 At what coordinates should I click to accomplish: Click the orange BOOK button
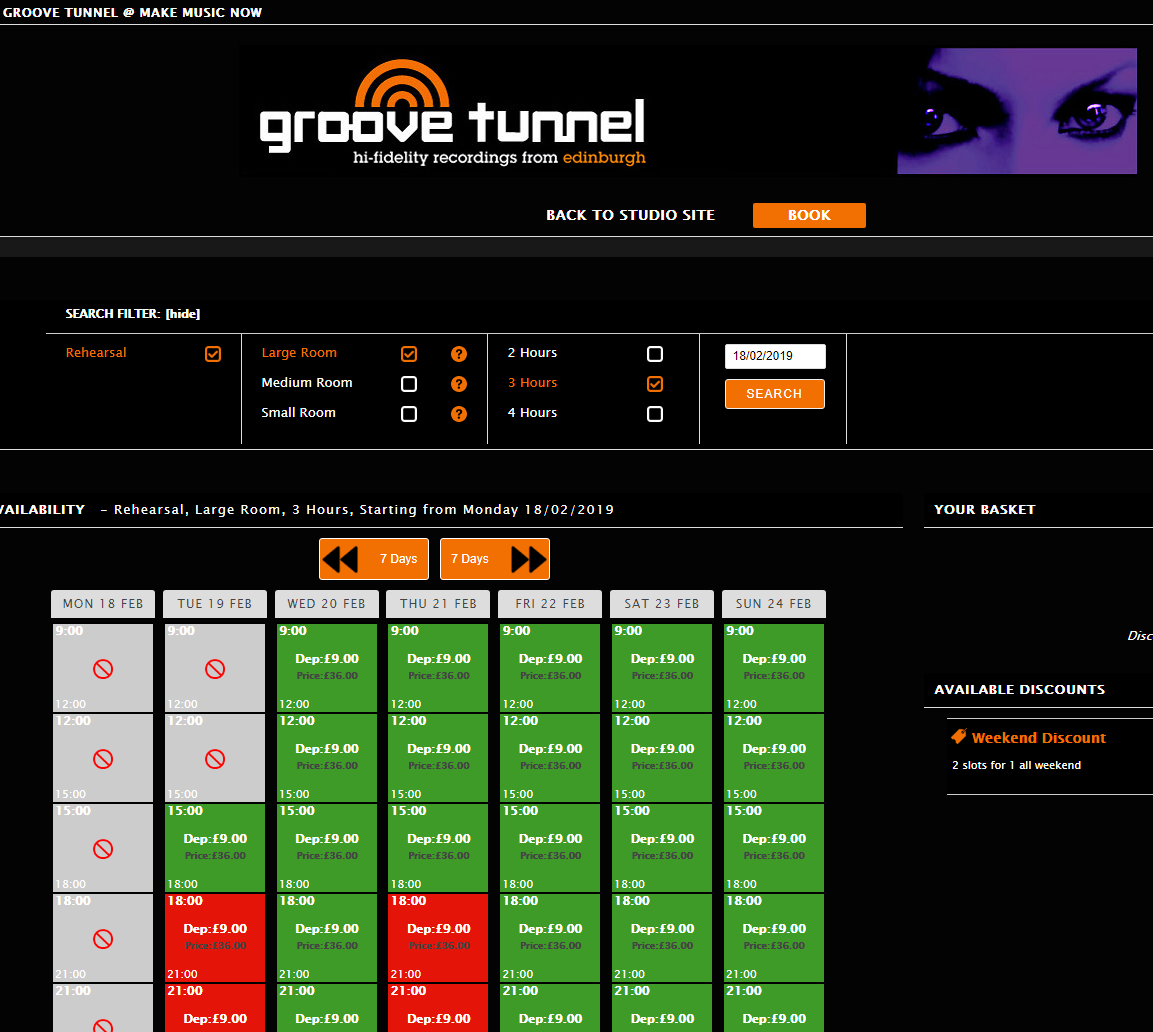(809, 215)
